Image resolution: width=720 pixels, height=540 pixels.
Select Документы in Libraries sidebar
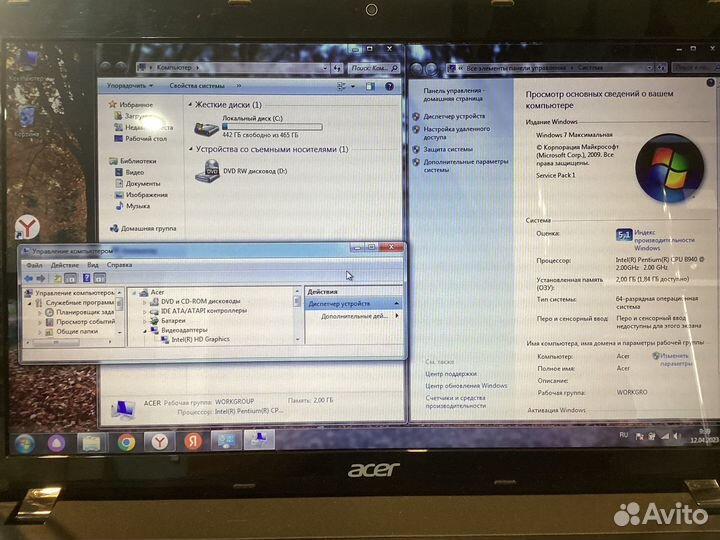[x=143, y=183]
